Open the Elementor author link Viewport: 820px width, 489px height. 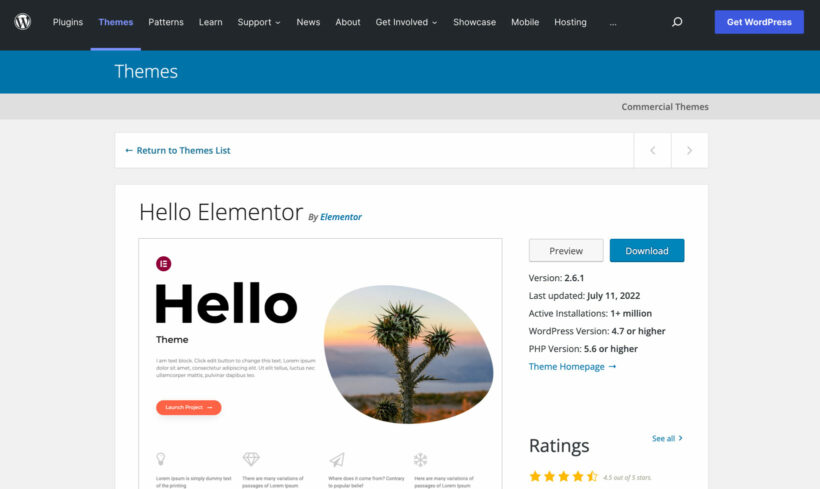tap(341, 217)
